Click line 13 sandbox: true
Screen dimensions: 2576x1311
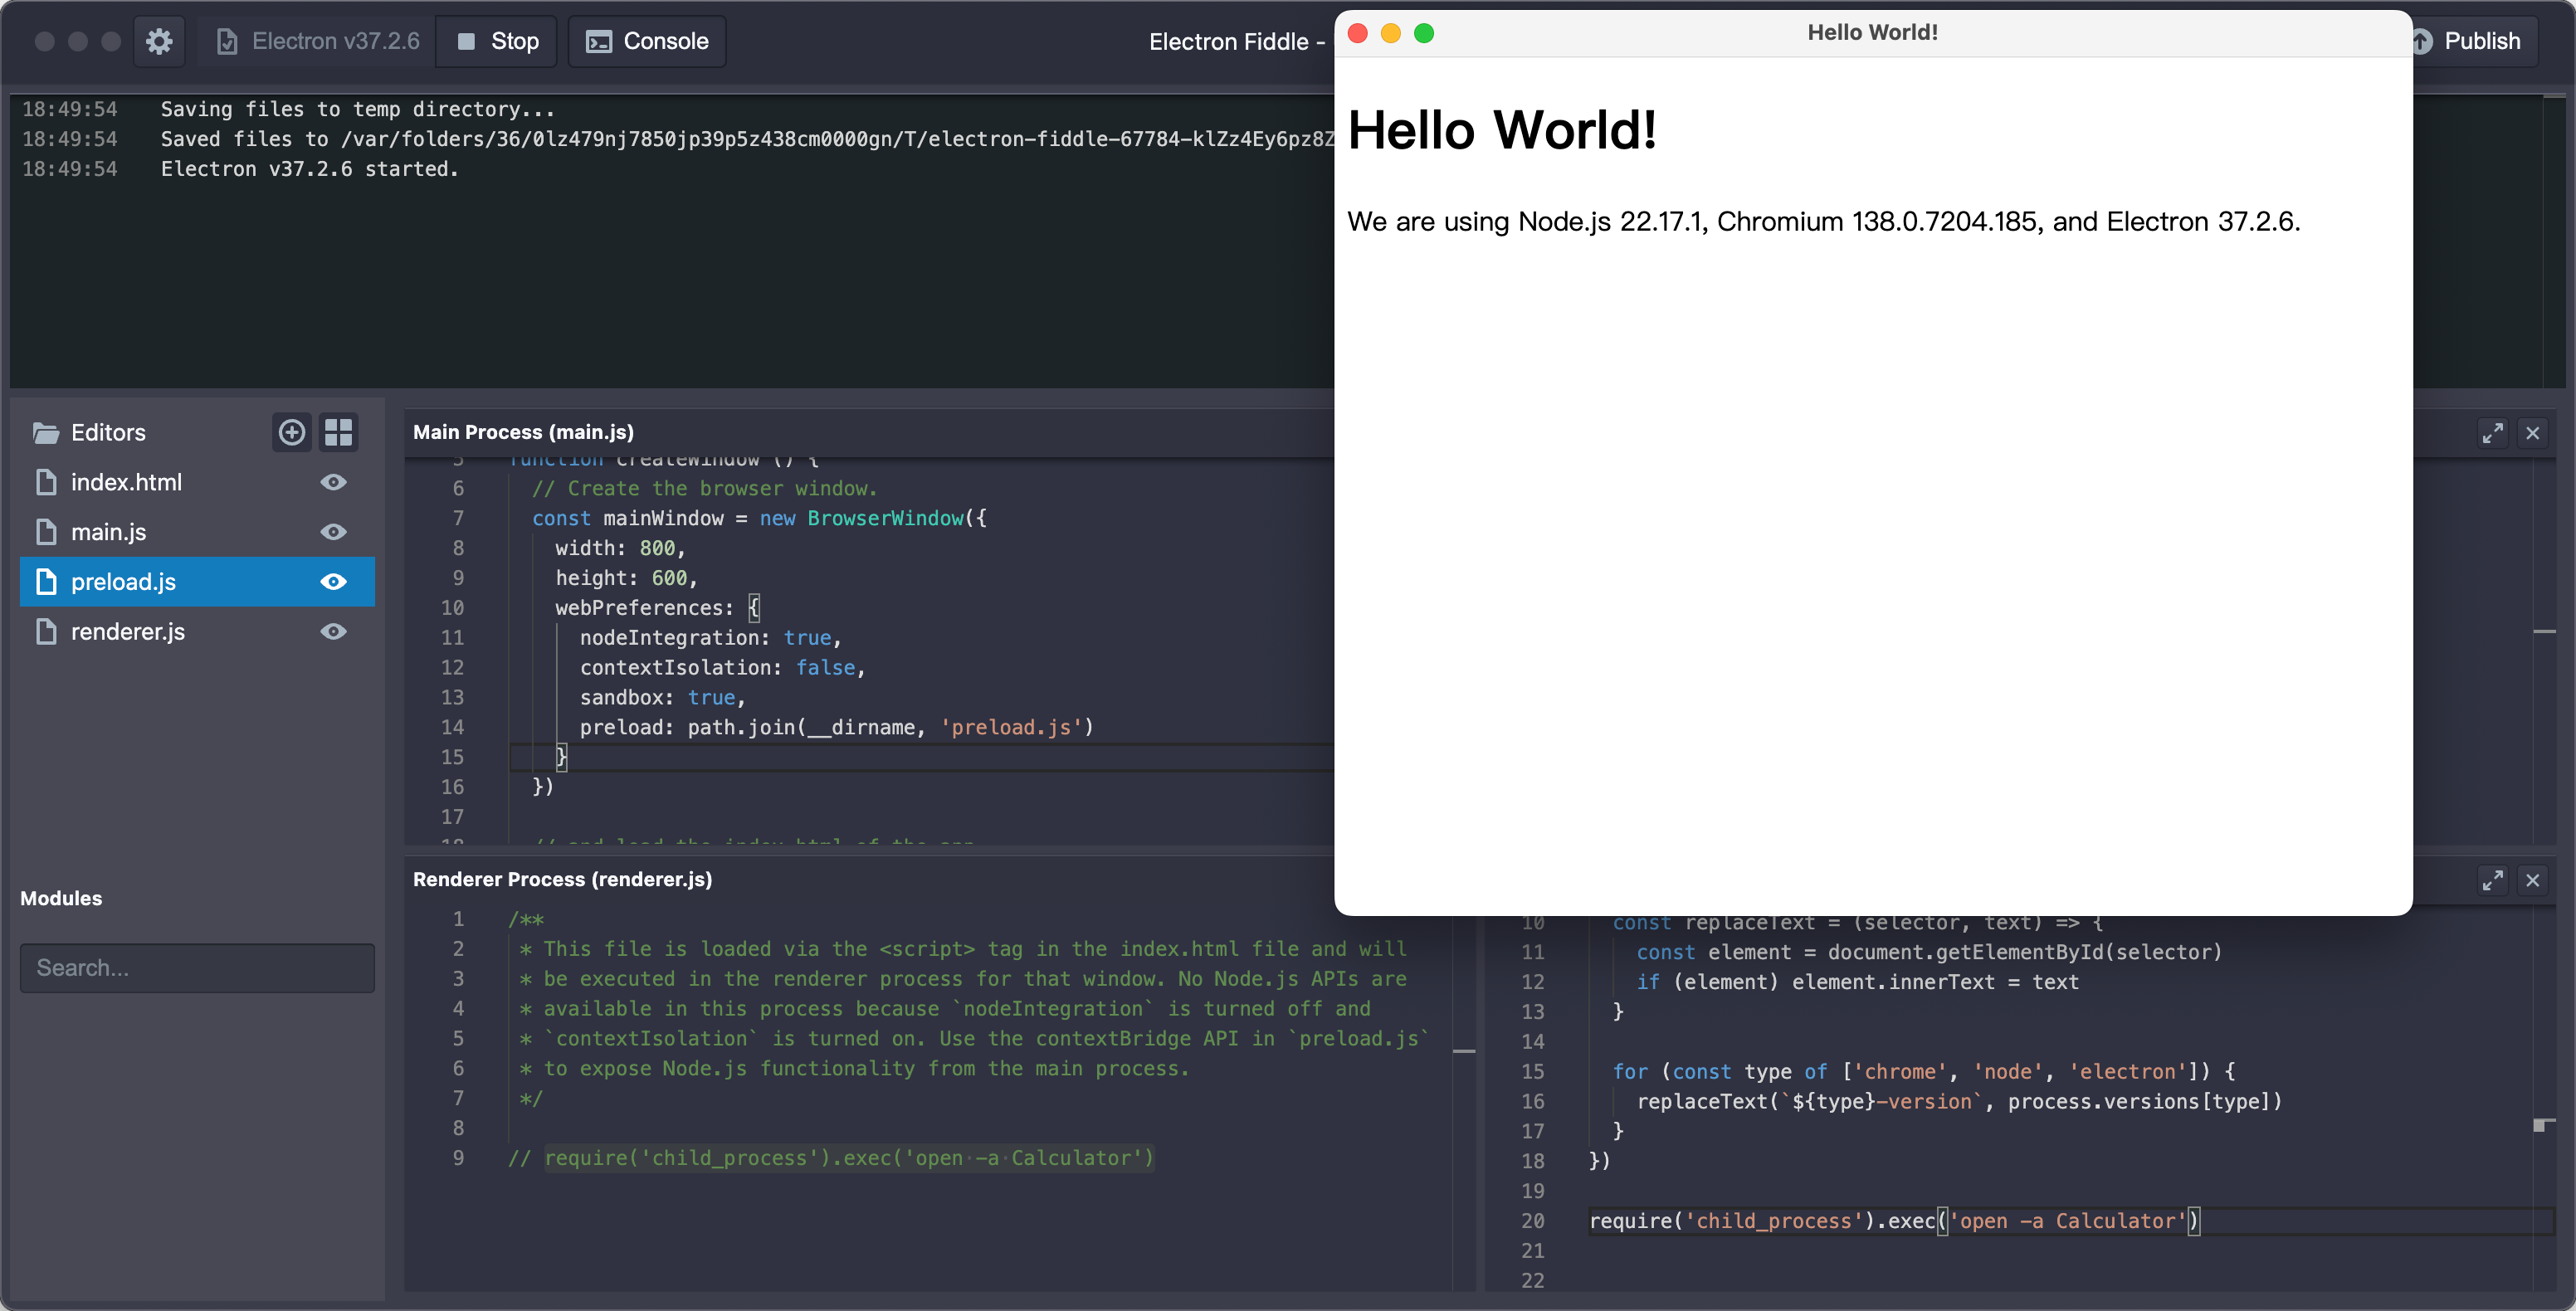point(663,698)
